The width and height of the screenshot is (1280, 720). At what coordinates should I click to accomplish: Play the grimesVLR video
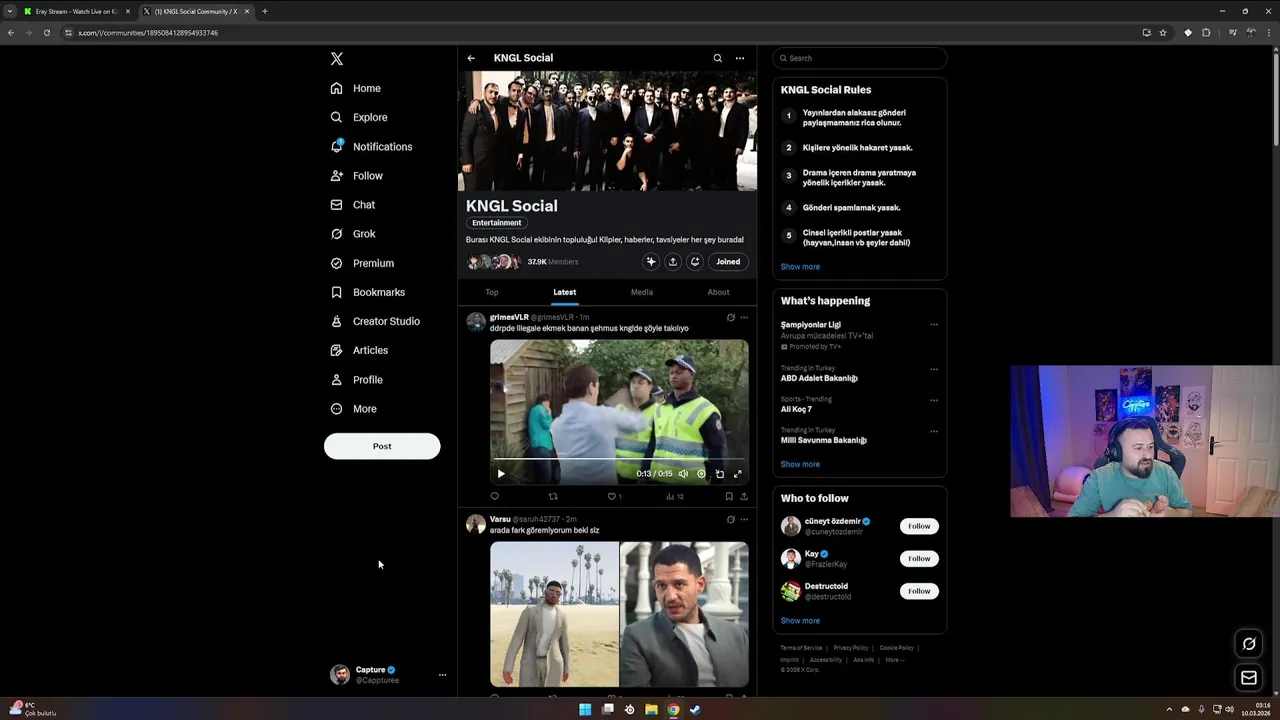click(x=501, y=474)
